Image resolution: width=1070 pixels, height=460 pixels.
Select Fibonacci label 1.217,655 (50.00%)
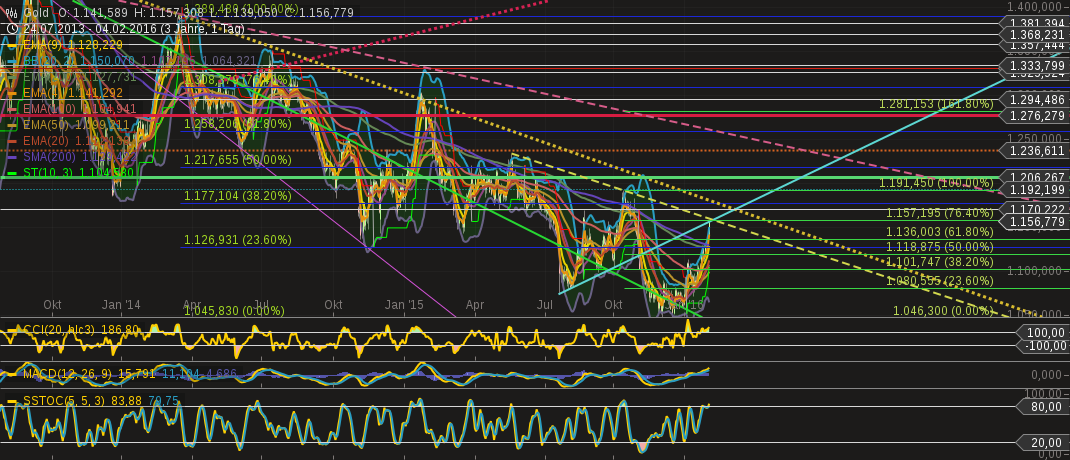237,159
